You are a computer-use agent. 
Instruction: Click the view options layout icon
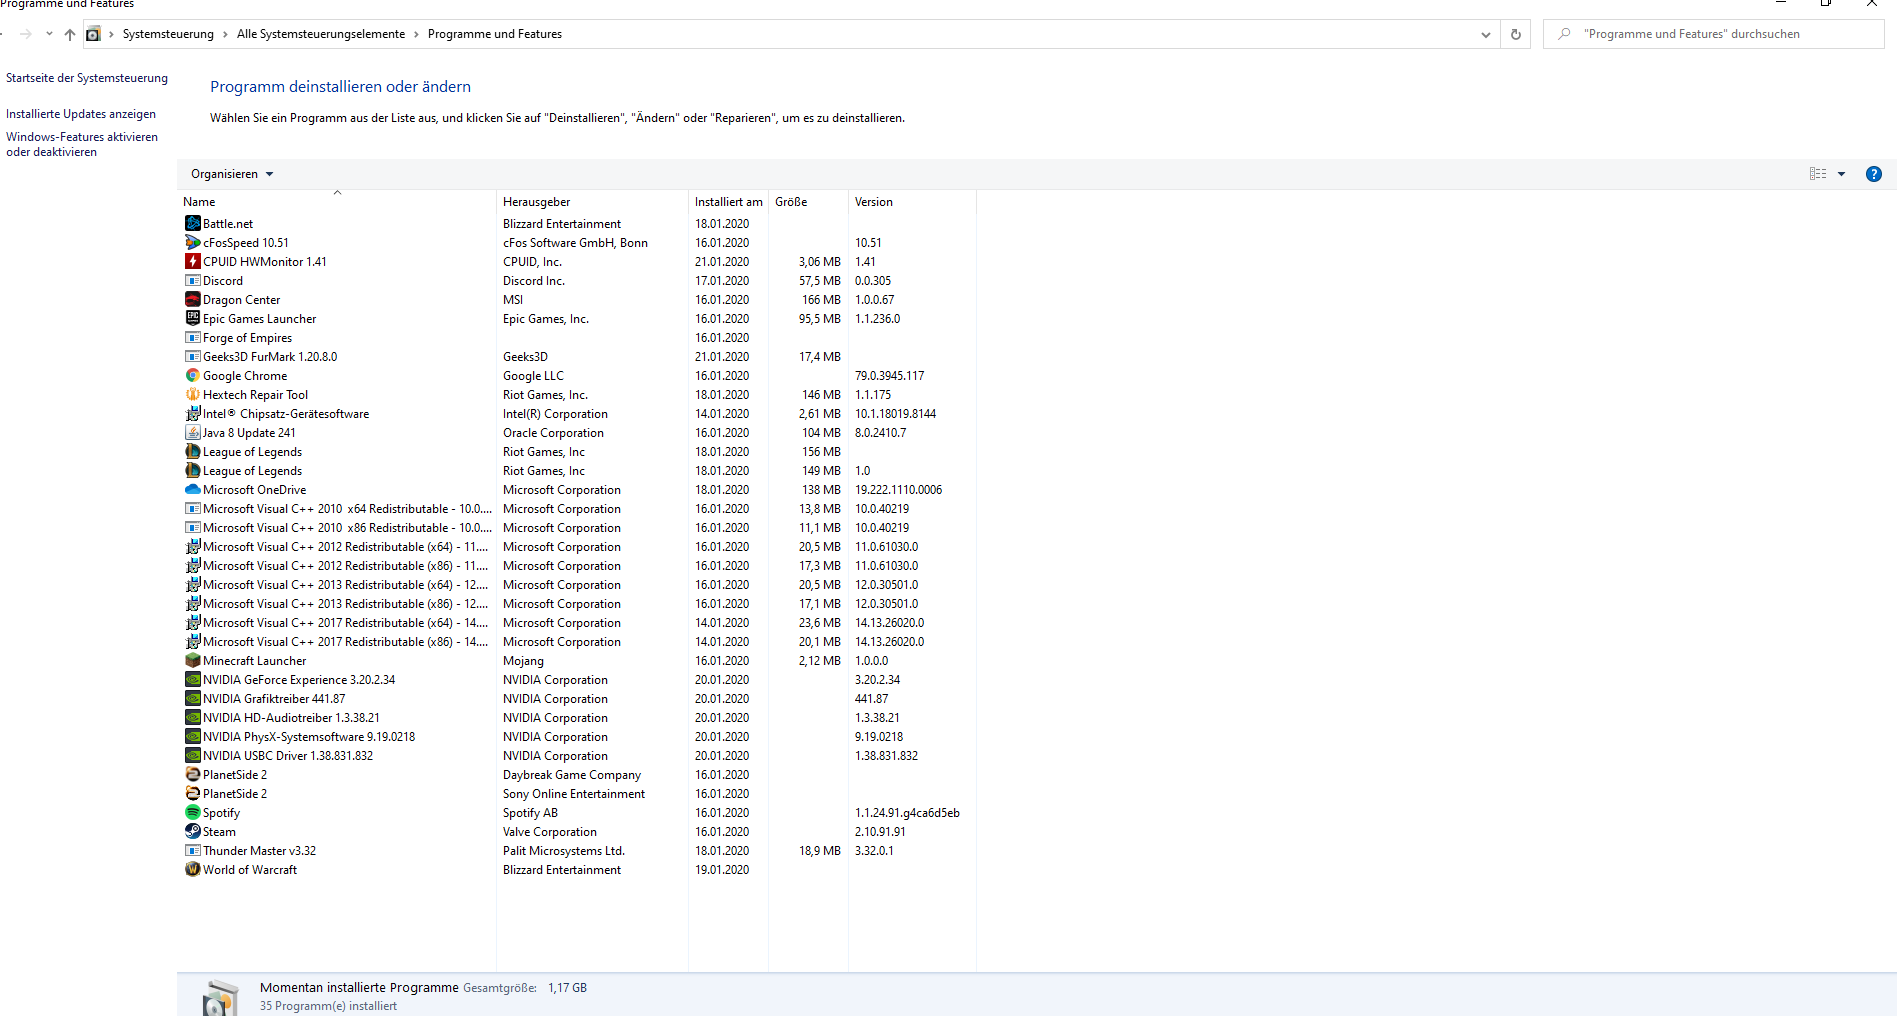tap(1818, 174)
